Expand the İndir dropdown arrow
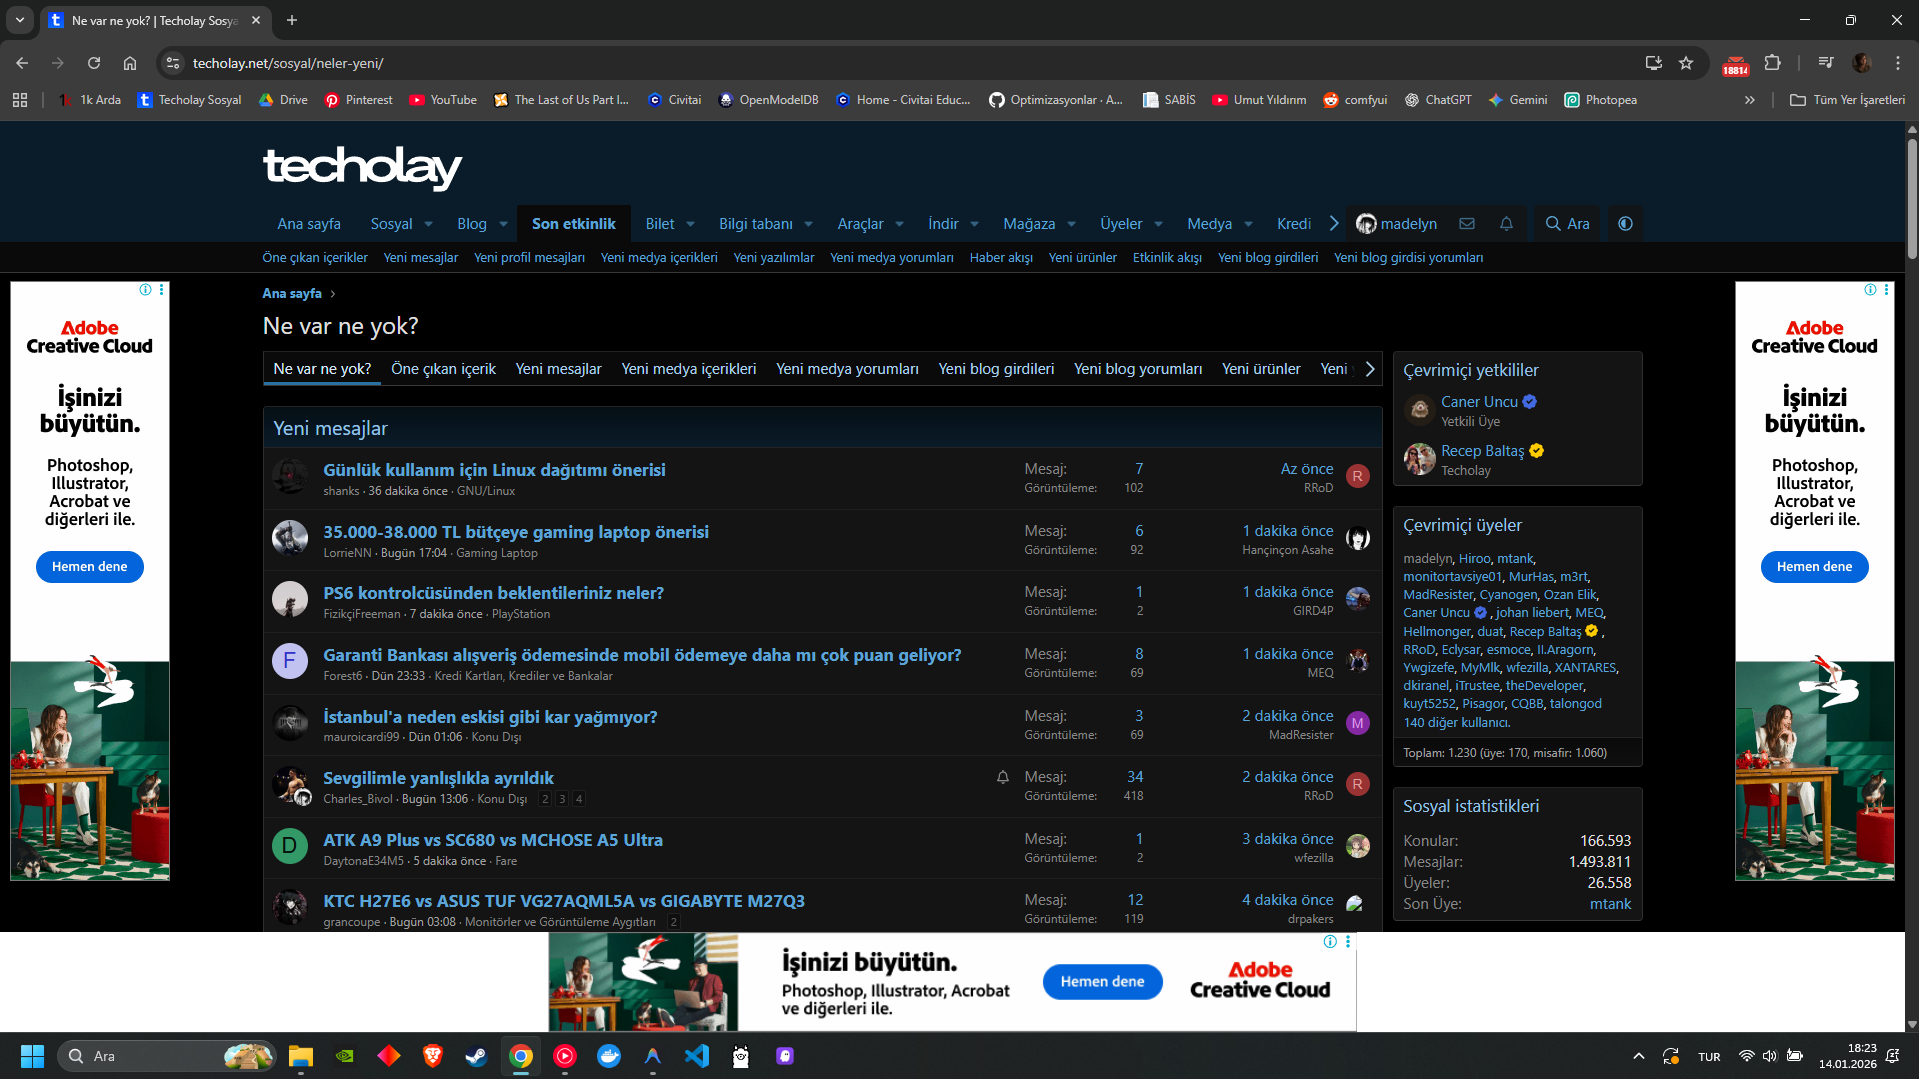Image resolution: width=1919 pixels, height=1079 pixels. point(975,224)
